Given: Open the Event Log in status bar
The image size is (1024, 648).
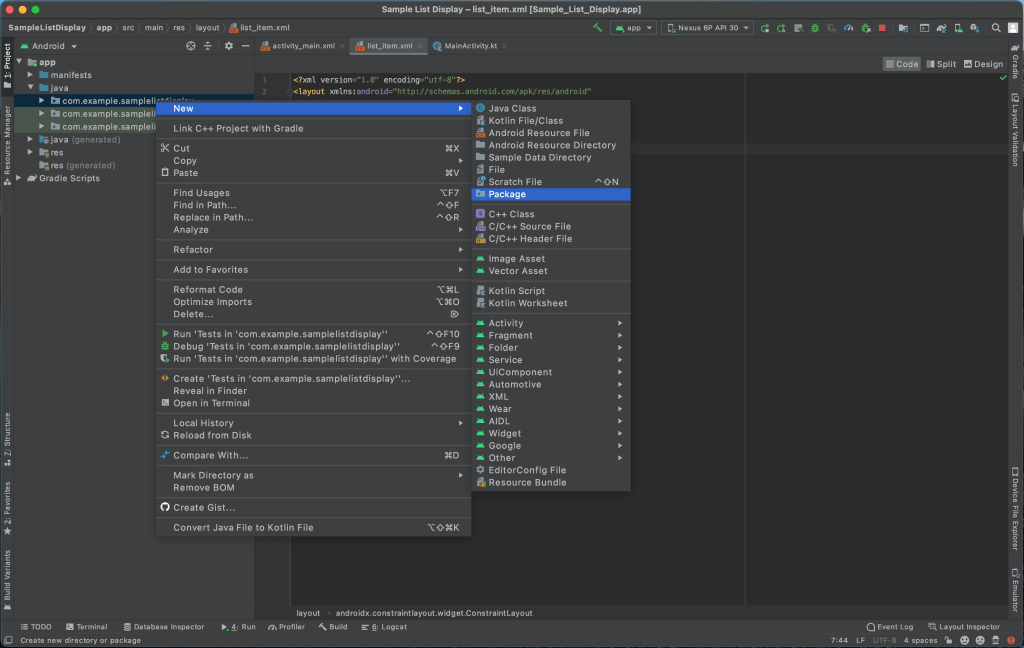Looking at the screenshot, I should tap(890, 627).
